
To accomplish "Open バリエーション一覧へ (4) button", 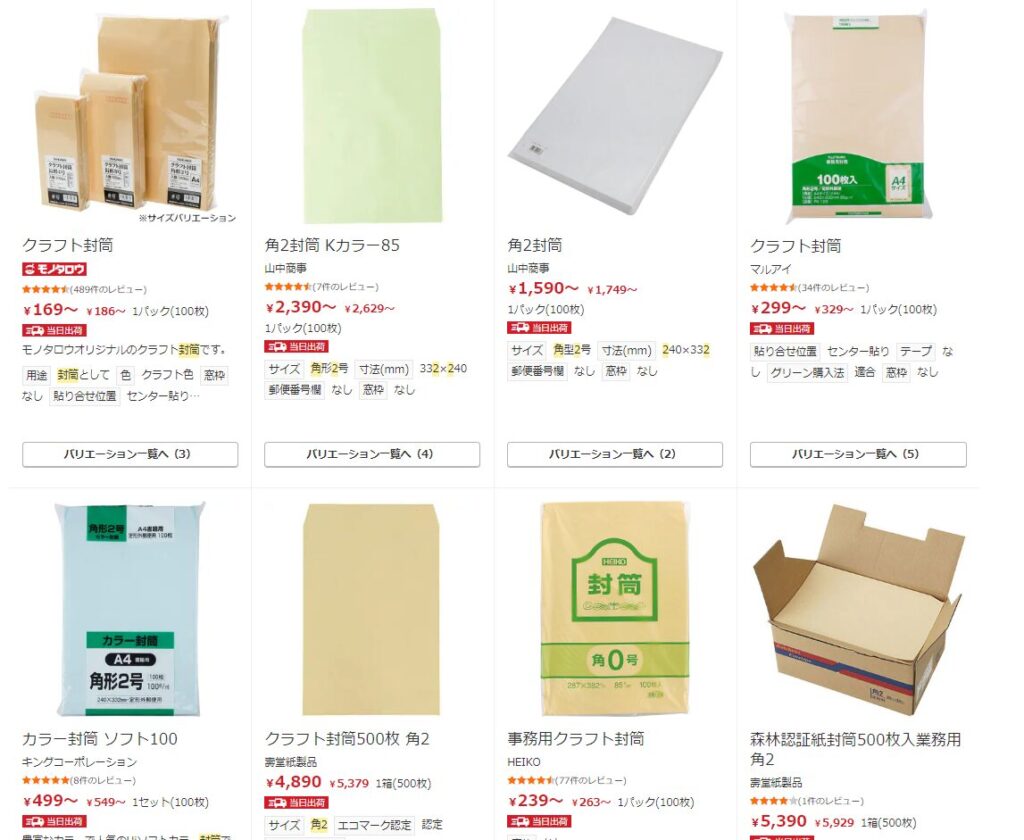I will pos(372,455).
